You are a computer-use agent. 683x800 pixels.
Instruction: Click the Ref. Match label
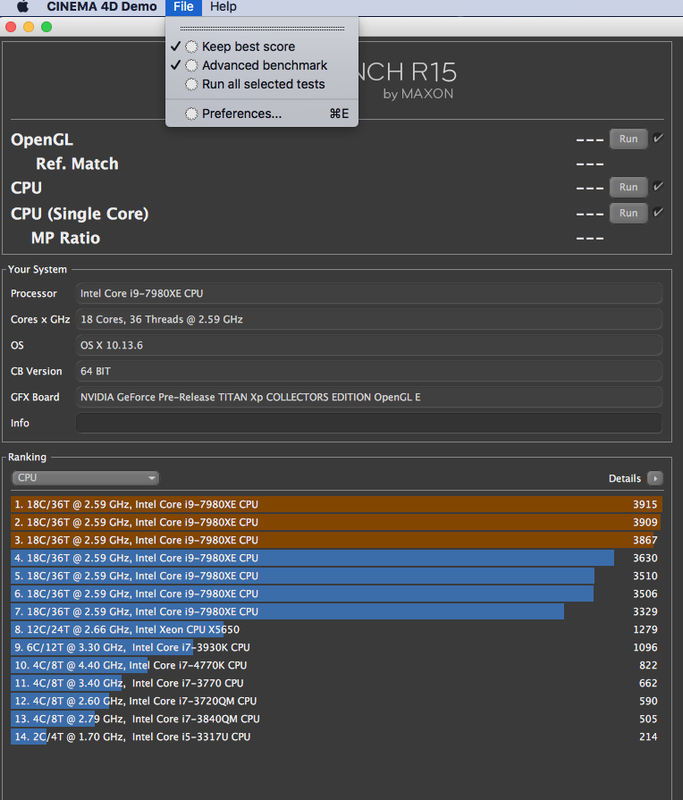tap(77, 163)
